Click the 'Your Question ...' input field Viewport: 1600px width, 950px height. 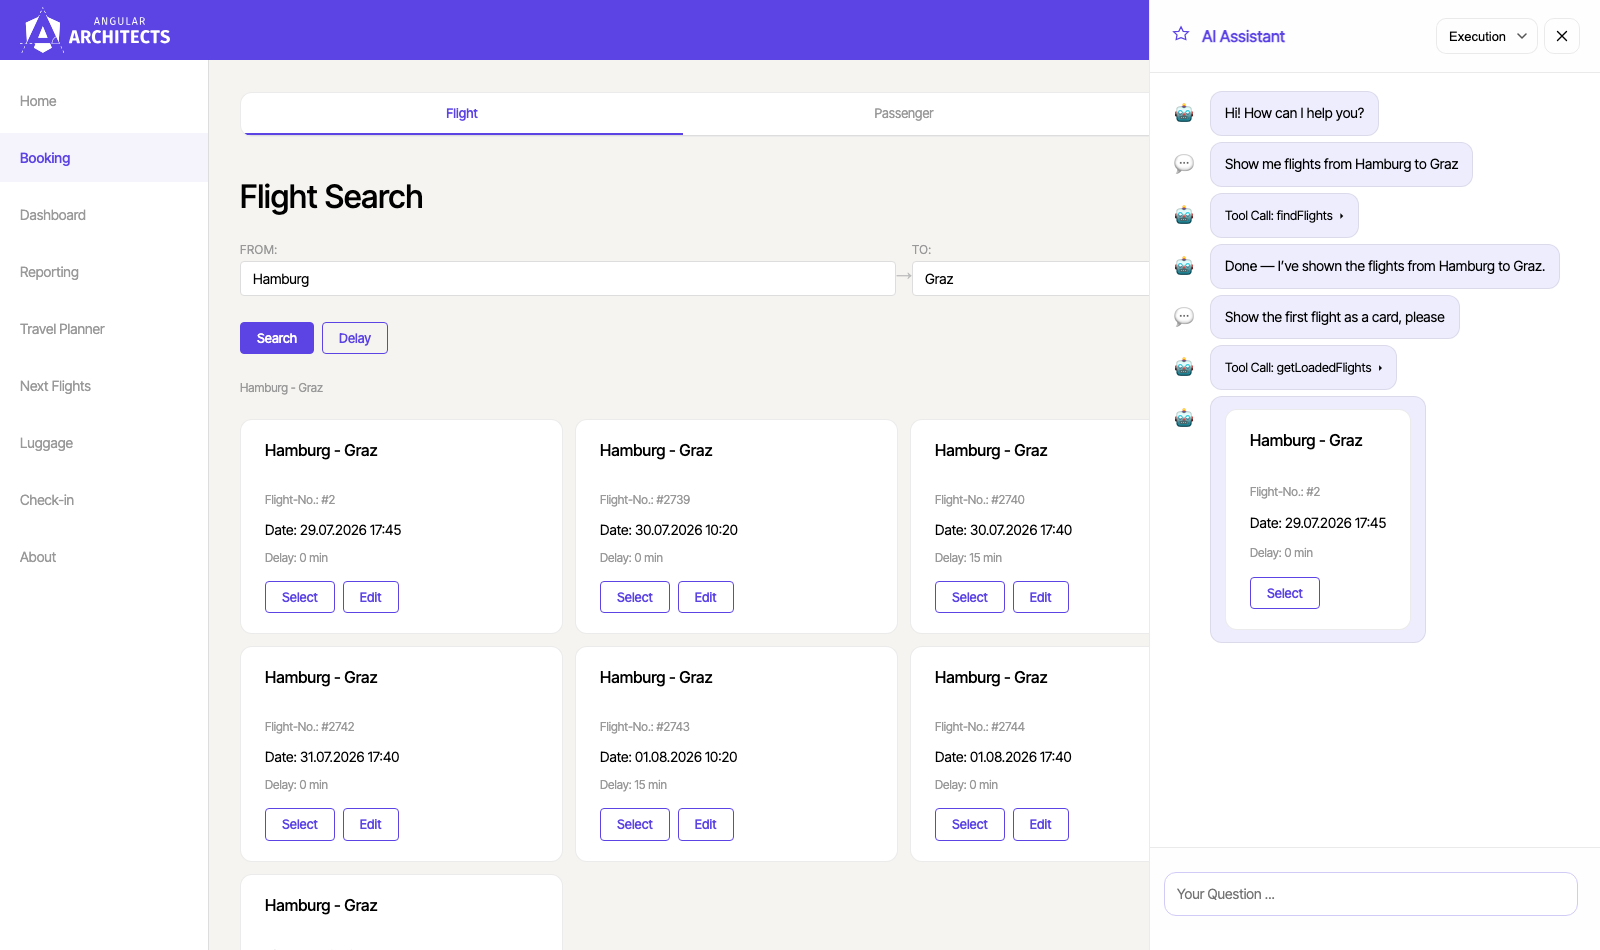coord(1371,894)
